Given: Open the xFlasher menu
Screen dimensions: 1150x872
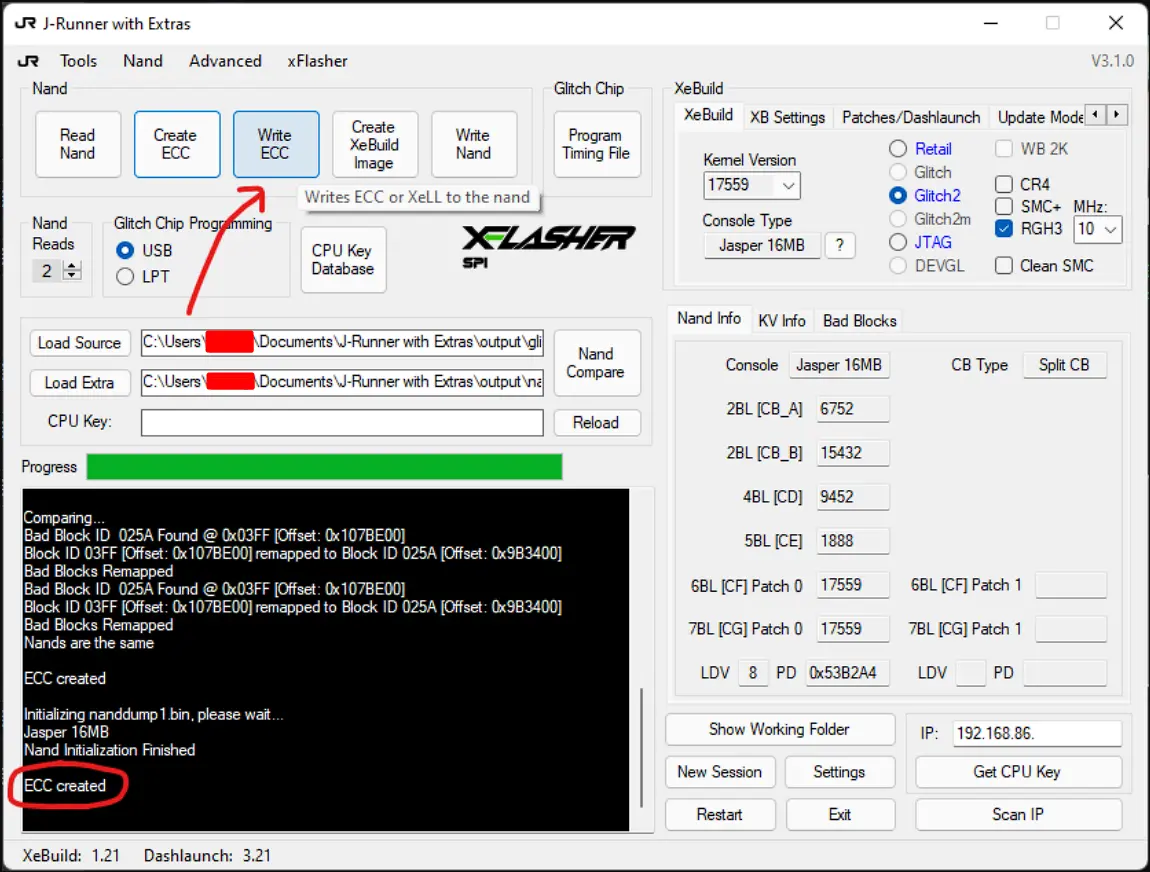Looking at the screenshot, I should click(317, 61).
